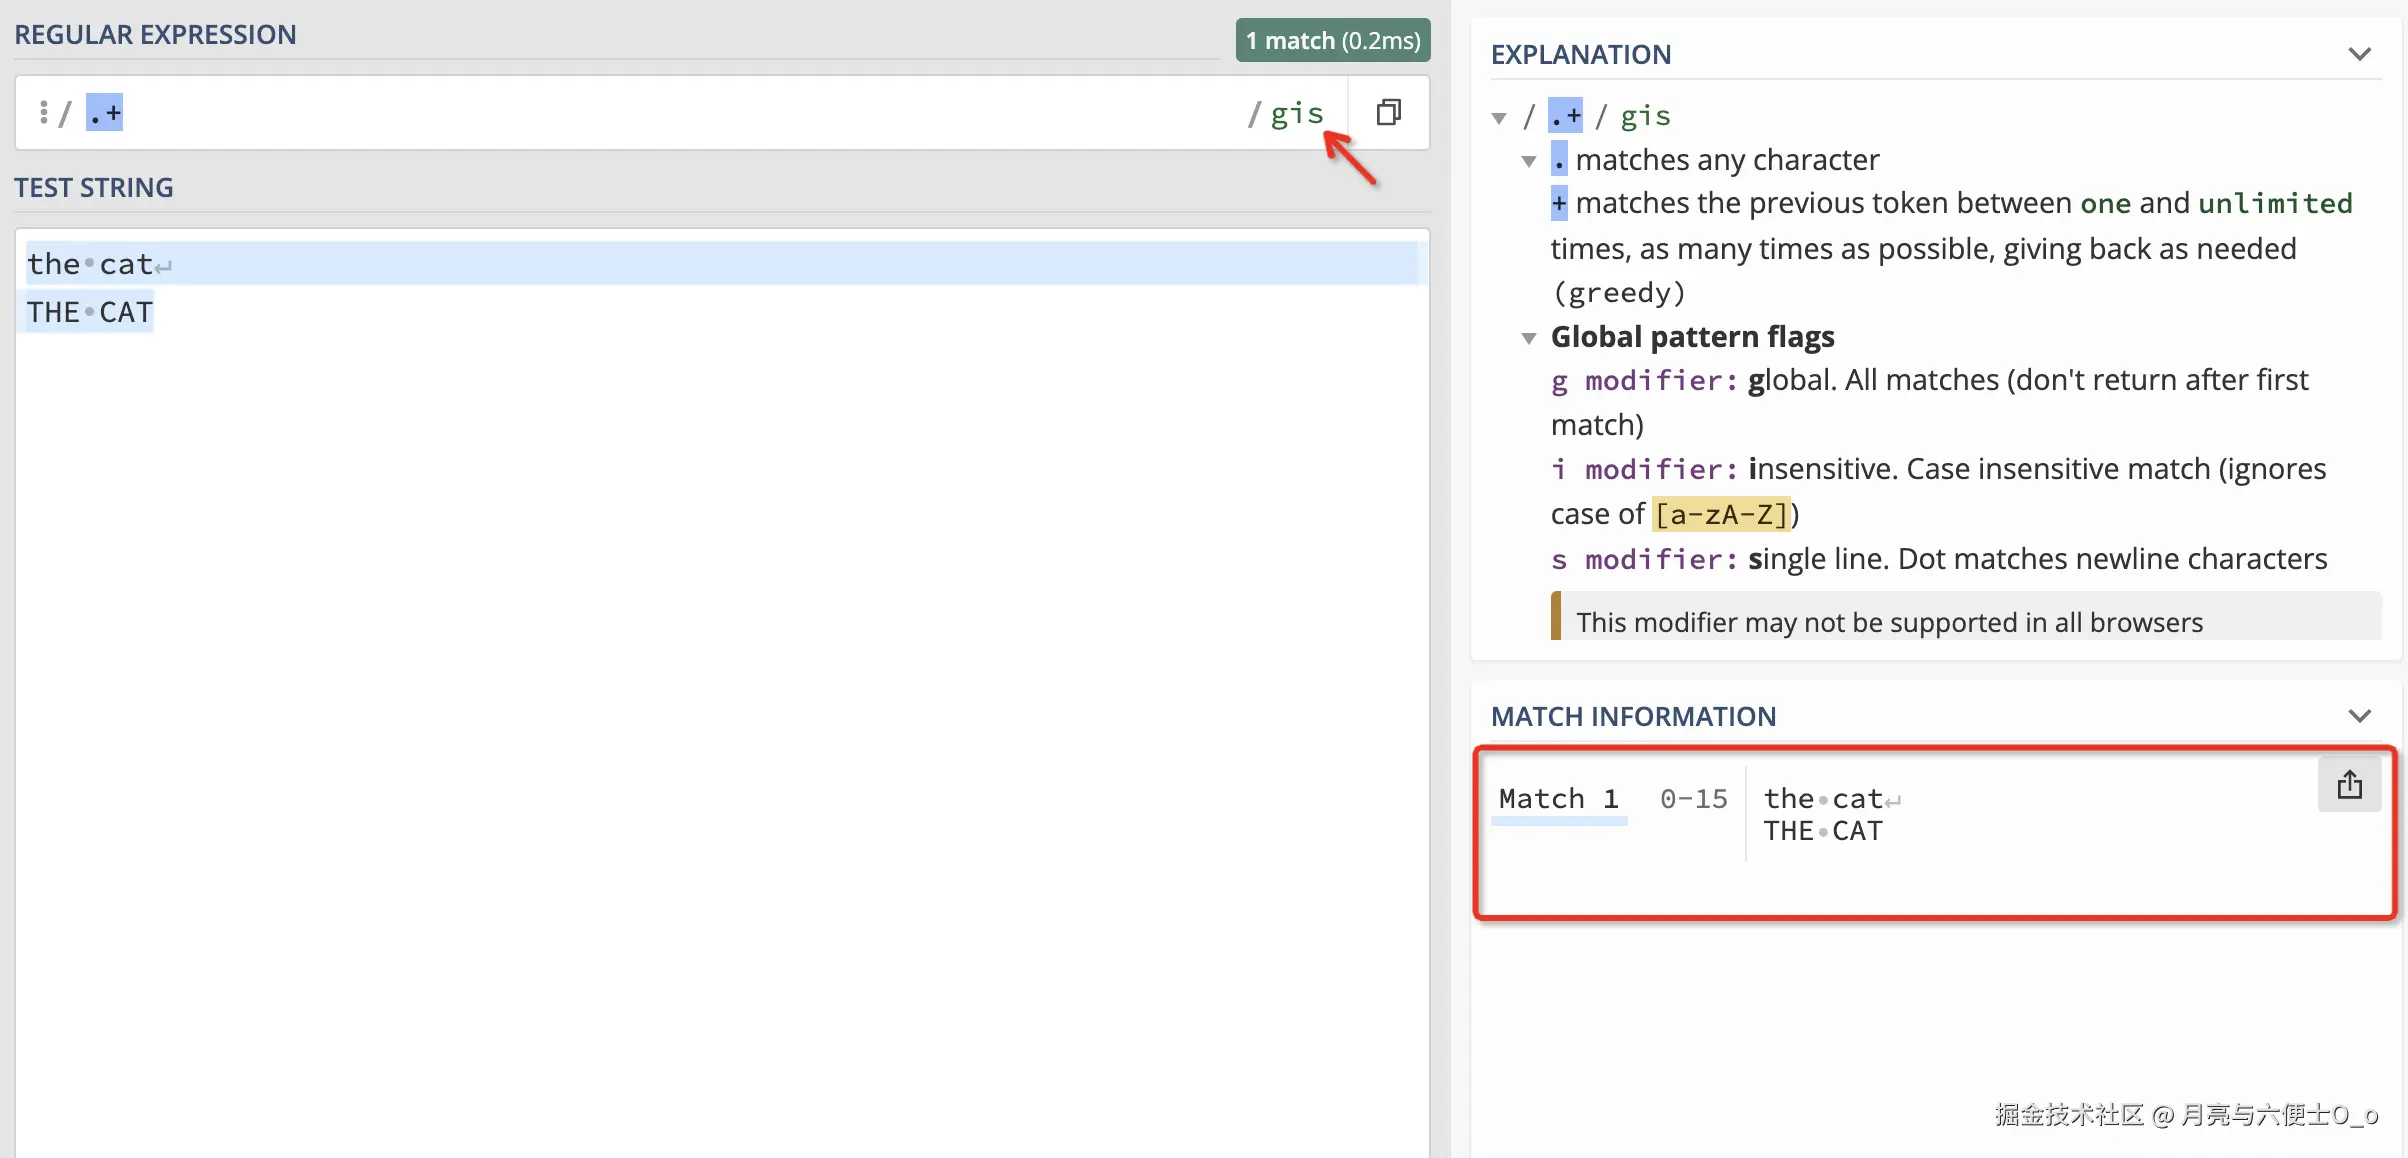Collapse the Match Information panel chevron
Image resolution: width=2408 pixels, height=1158 pixels.
click(2359, 716)
